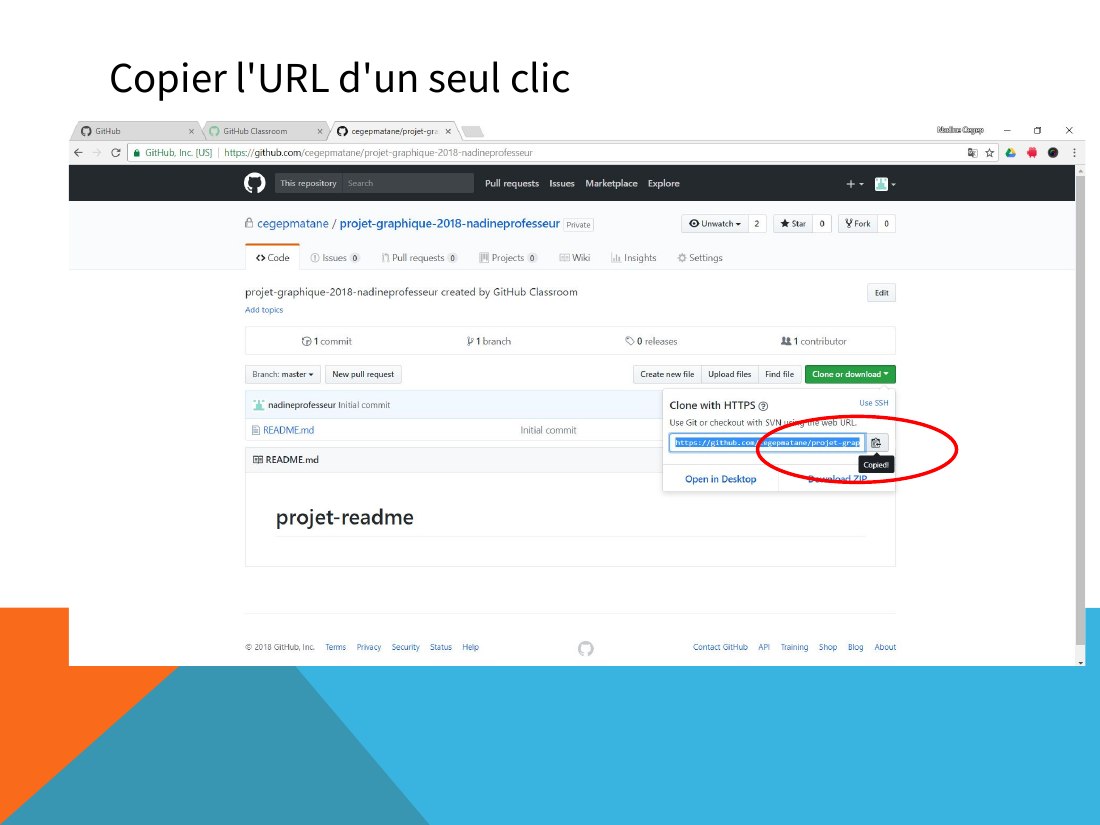Click Contact GitHub footer link
The height and width of the screenshot is (825, 1100).
pyautogui.click(x=720, y=648)
